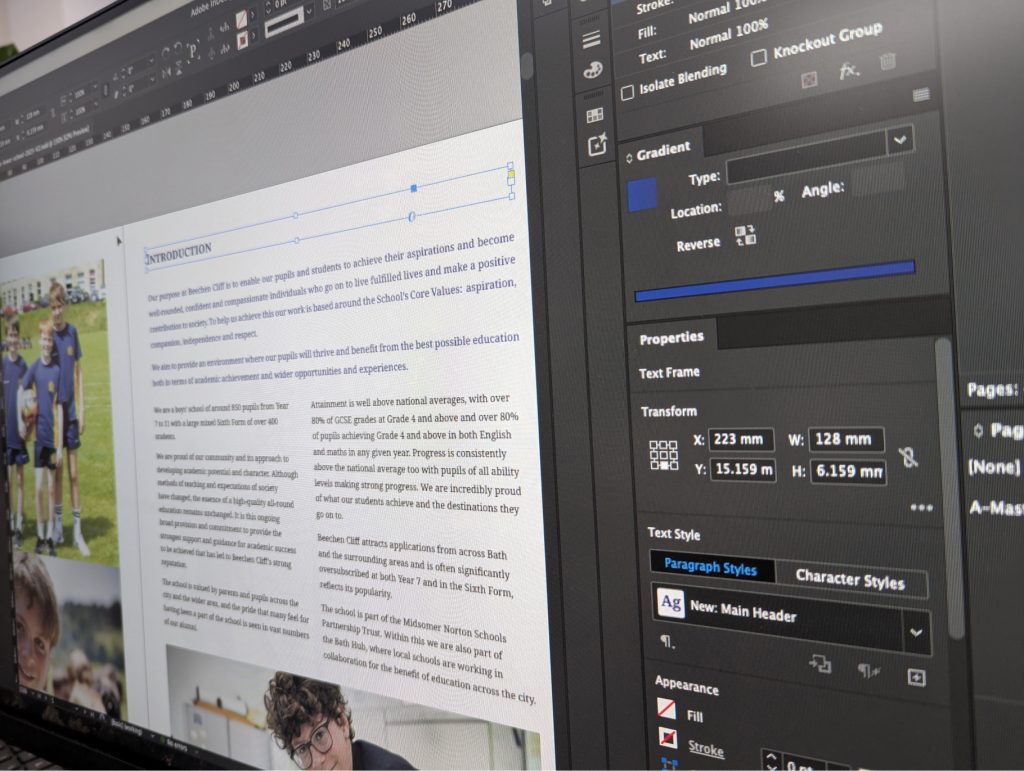Open the Properties panel tab
This screenshot has height=771, width=1024.
tap(671, 339)
